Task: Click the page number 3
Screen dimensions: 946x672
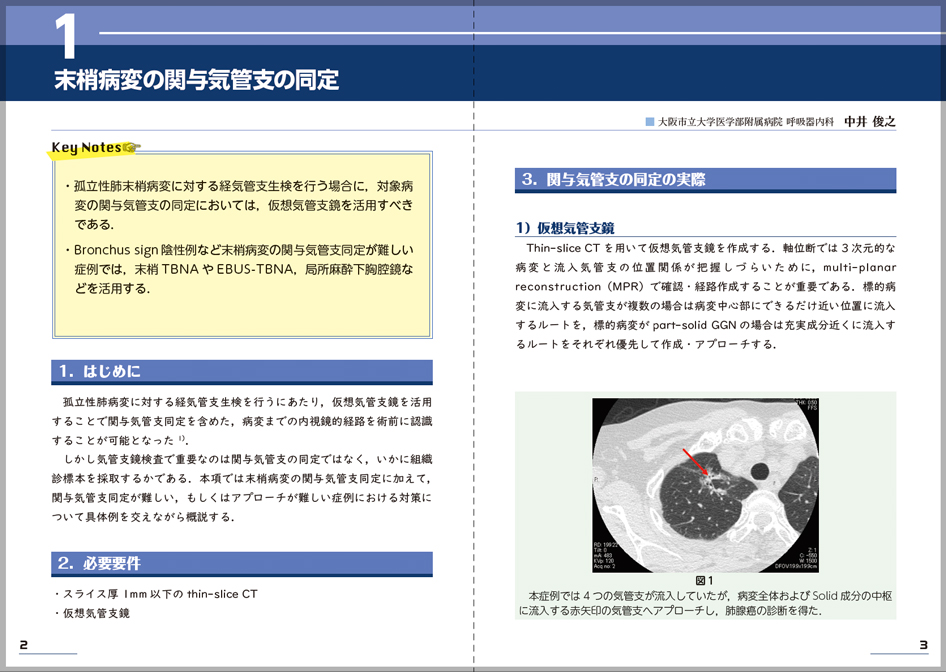Action: point(923,645)
